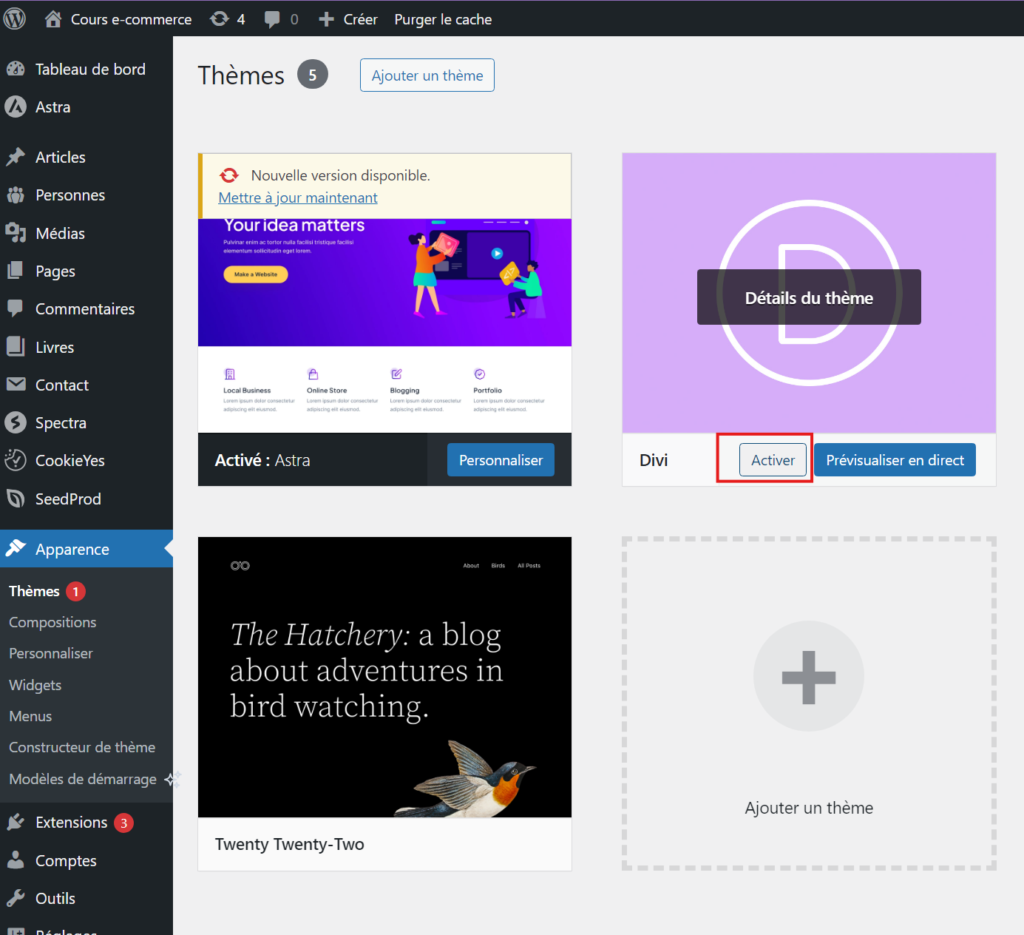Open the Personnaliser submenu under Apparence
1024x935 pixels.
(x=51, y=654)
